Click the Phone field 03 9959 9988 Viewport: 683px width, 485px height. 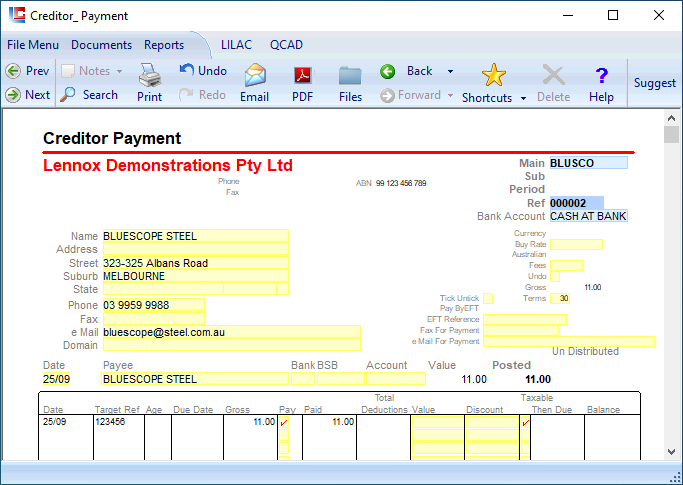tap(154, 305)
